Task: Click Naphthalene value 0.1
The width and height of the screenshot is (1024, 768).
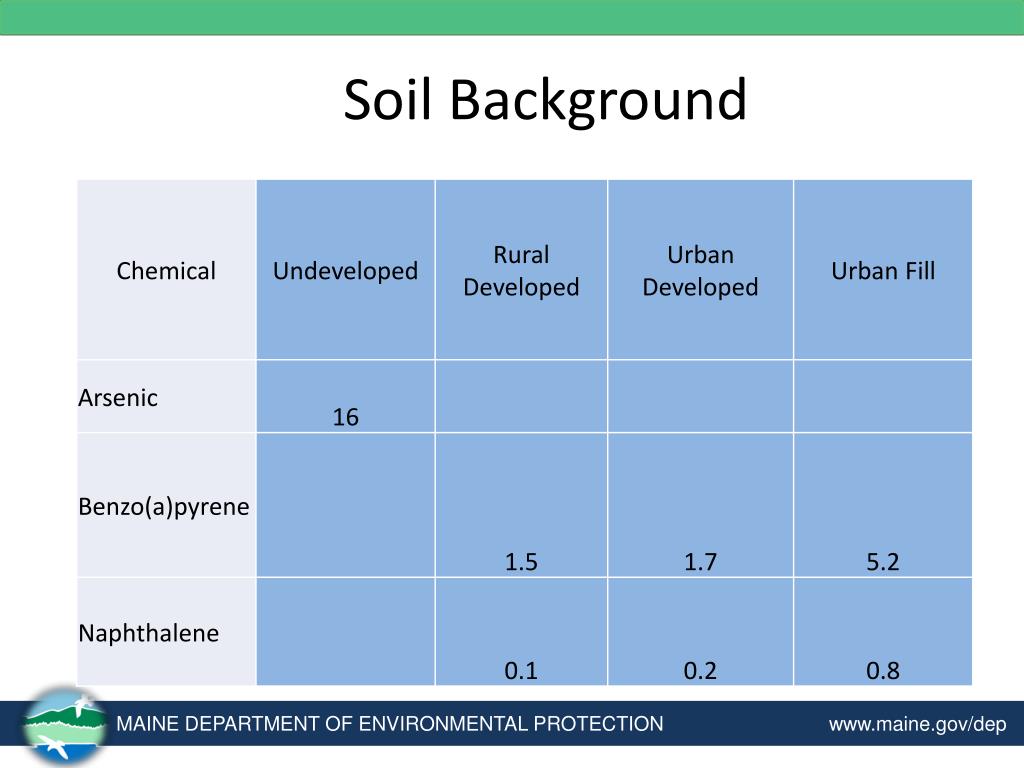Action: 521,671
